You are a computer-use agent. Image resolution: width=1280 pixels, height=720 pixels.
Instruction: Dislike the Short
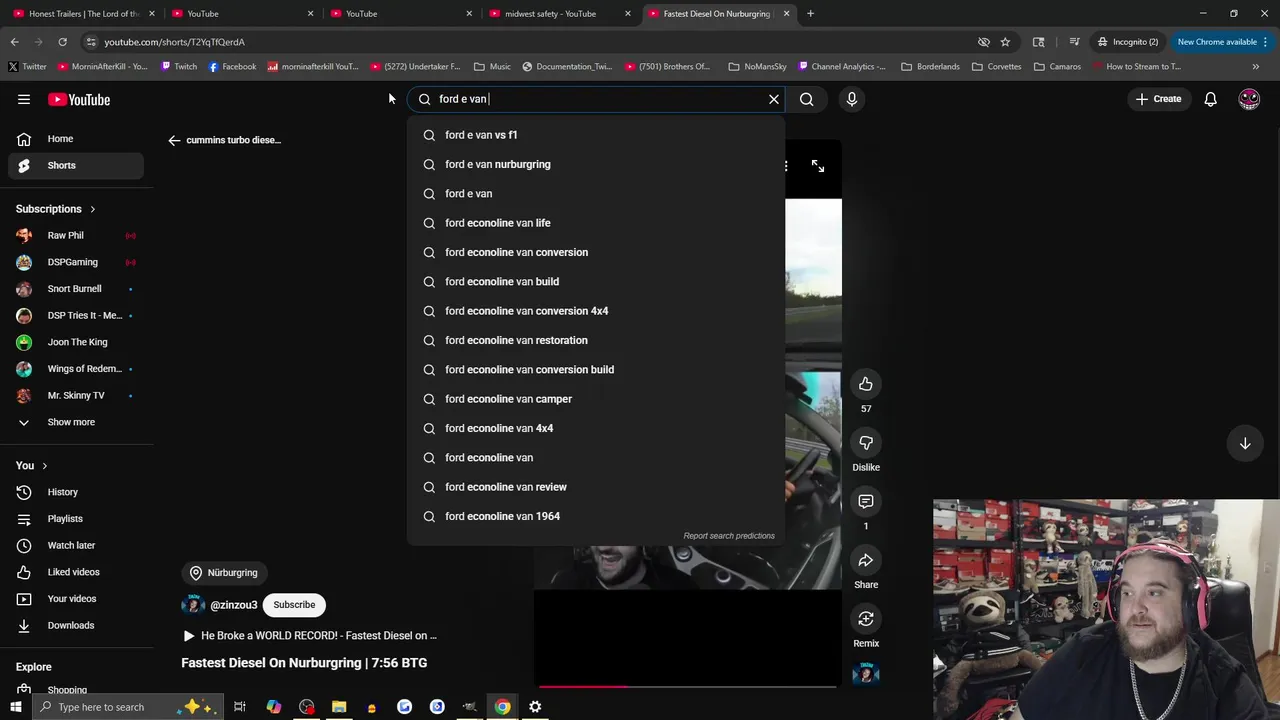(866, 443)
